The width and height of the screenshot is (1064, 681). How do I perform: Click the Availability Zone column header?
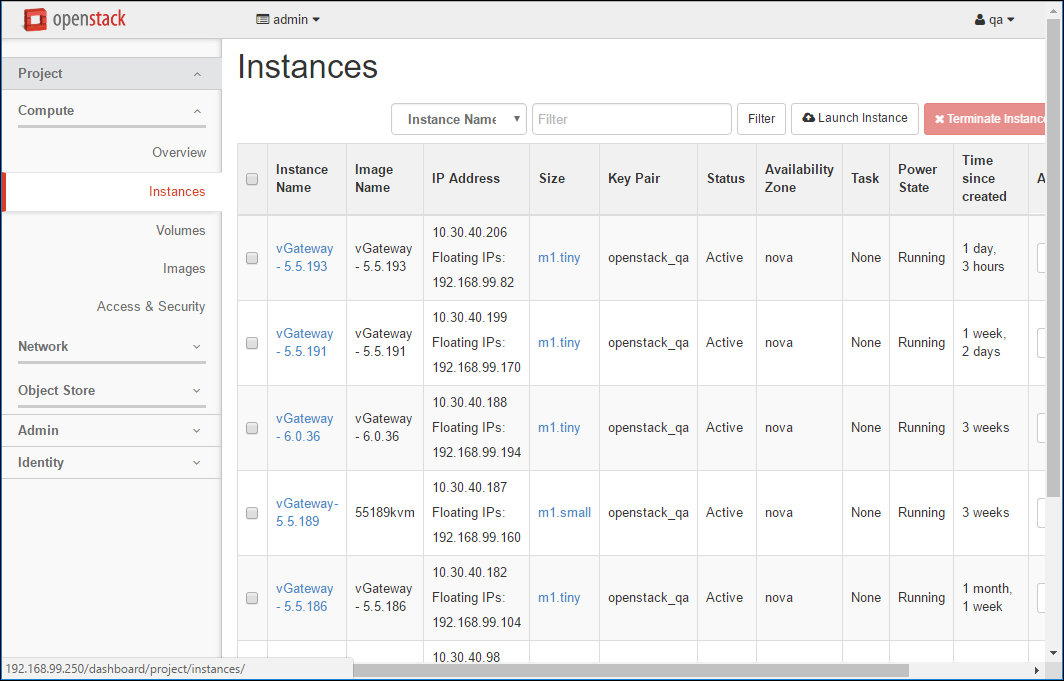(x=799, y=178)
